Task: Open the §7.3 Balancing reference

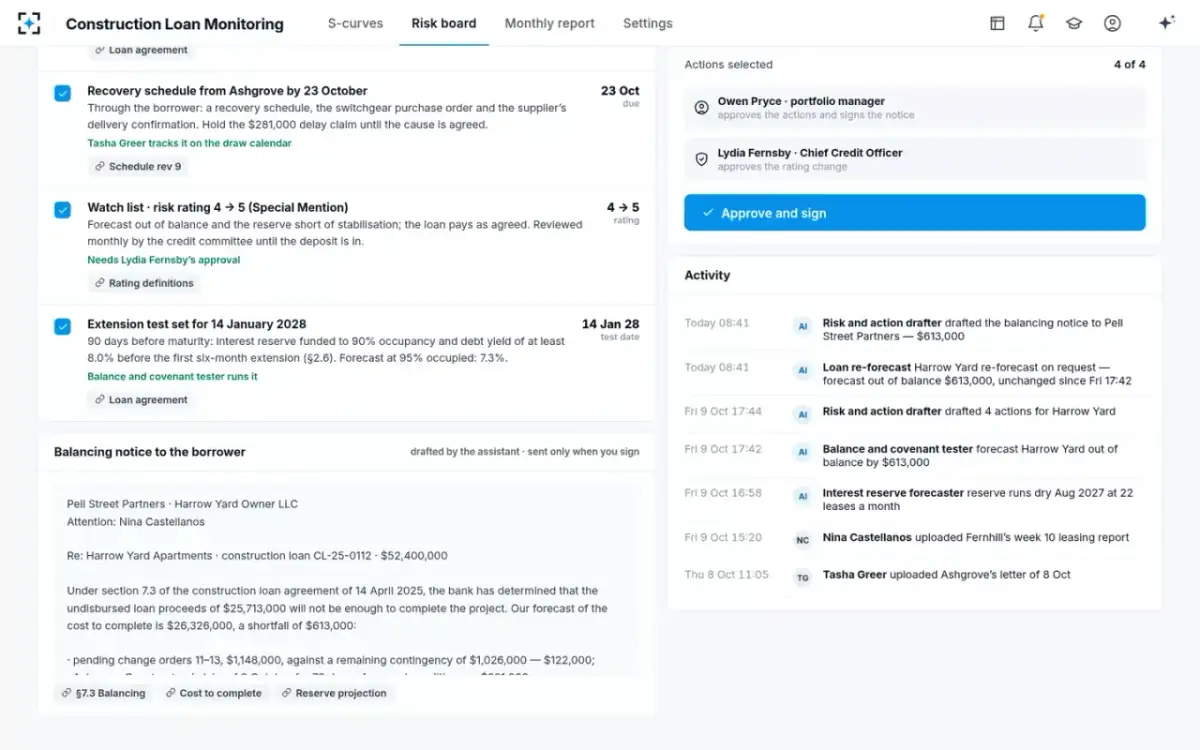Action: coord(103,693)
